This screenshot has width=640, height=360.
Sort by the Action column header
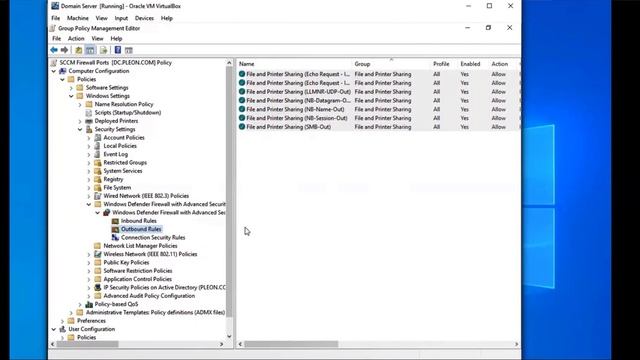coord(503,64)
